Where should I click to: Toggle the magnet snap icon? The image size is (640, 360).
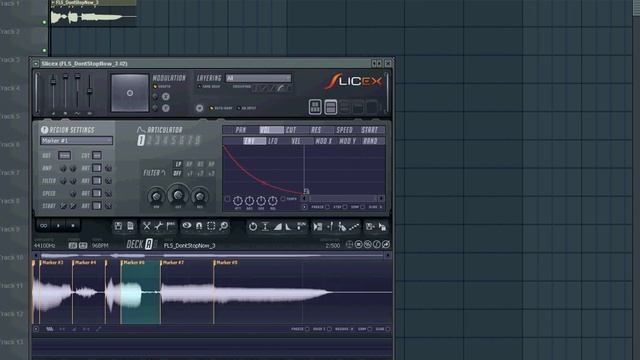point(199,226)
